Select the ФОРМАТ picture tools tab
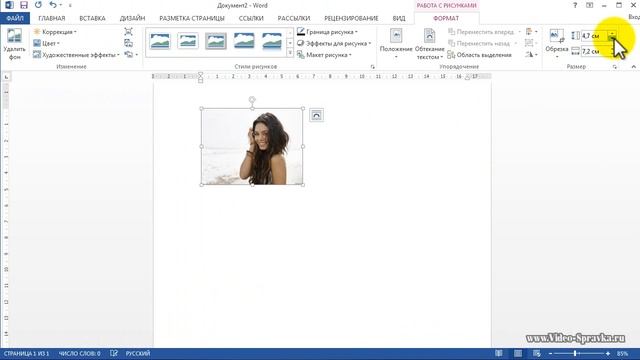Image resolution: width=640 pixels, height=360 pixels. click(446, 18)
